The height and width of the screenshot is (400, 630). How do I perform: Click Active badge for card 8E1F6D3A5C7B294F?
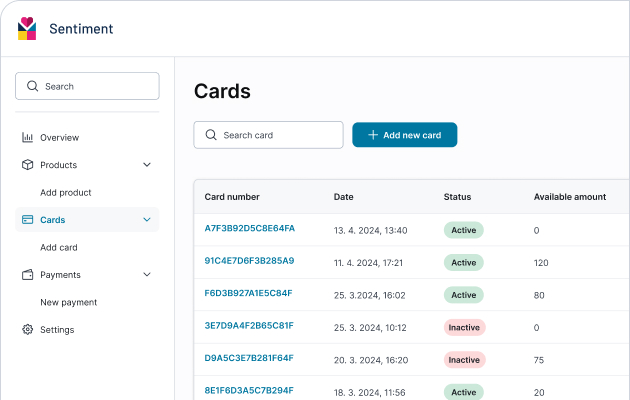click(464, 392)
